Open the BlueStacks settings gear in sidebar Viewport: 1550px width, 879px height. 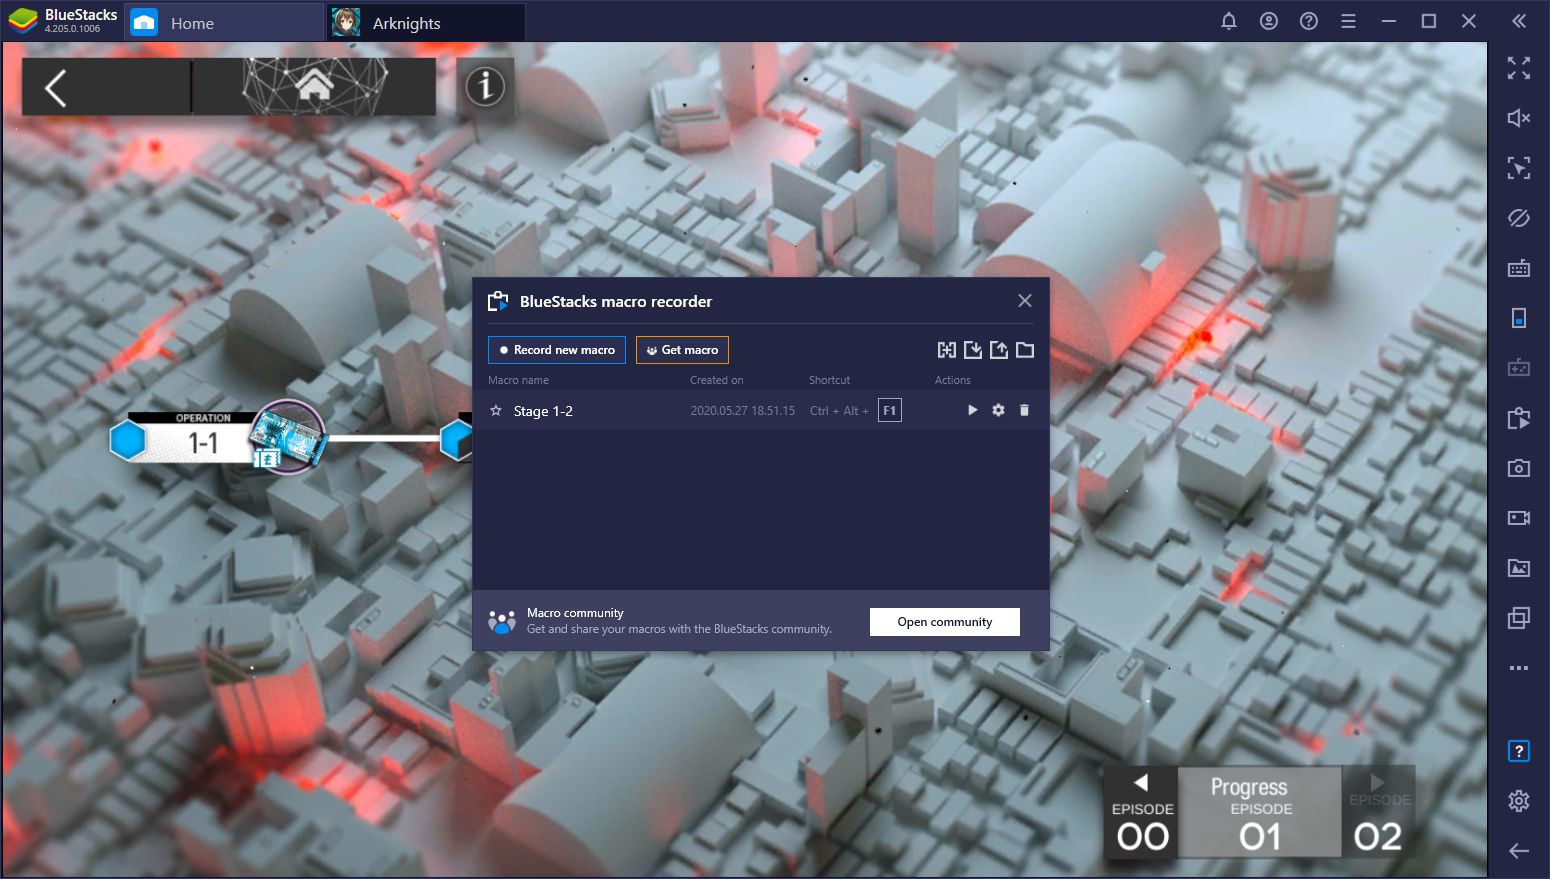1519,801
